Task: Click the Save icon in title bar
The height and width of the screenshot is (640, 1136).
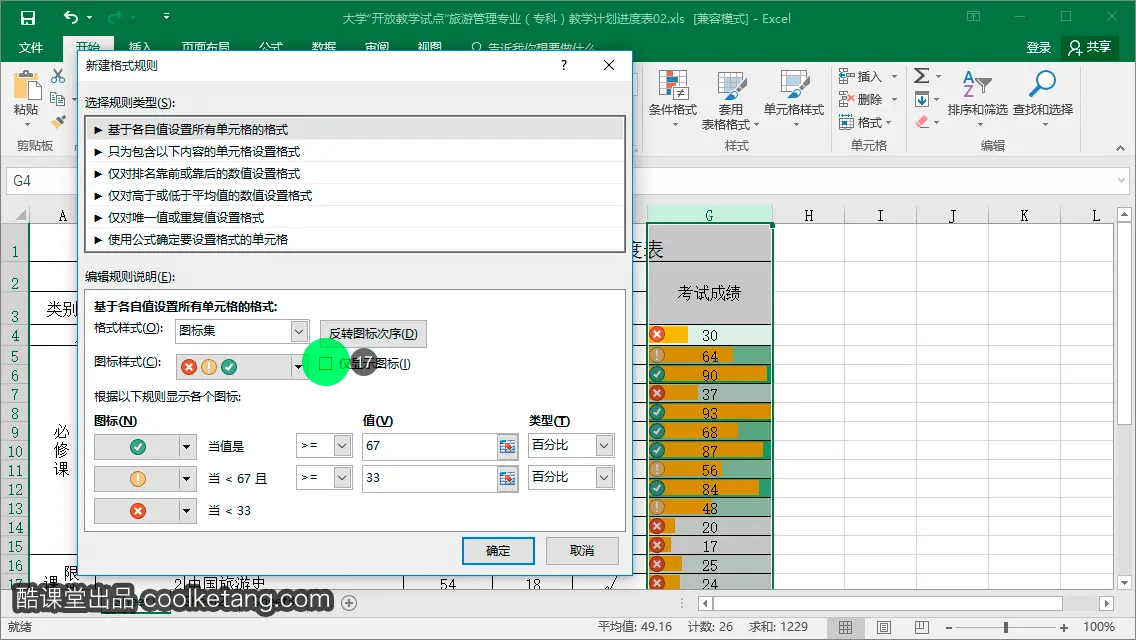Action: pyautogui.click(x=28, y=18)
